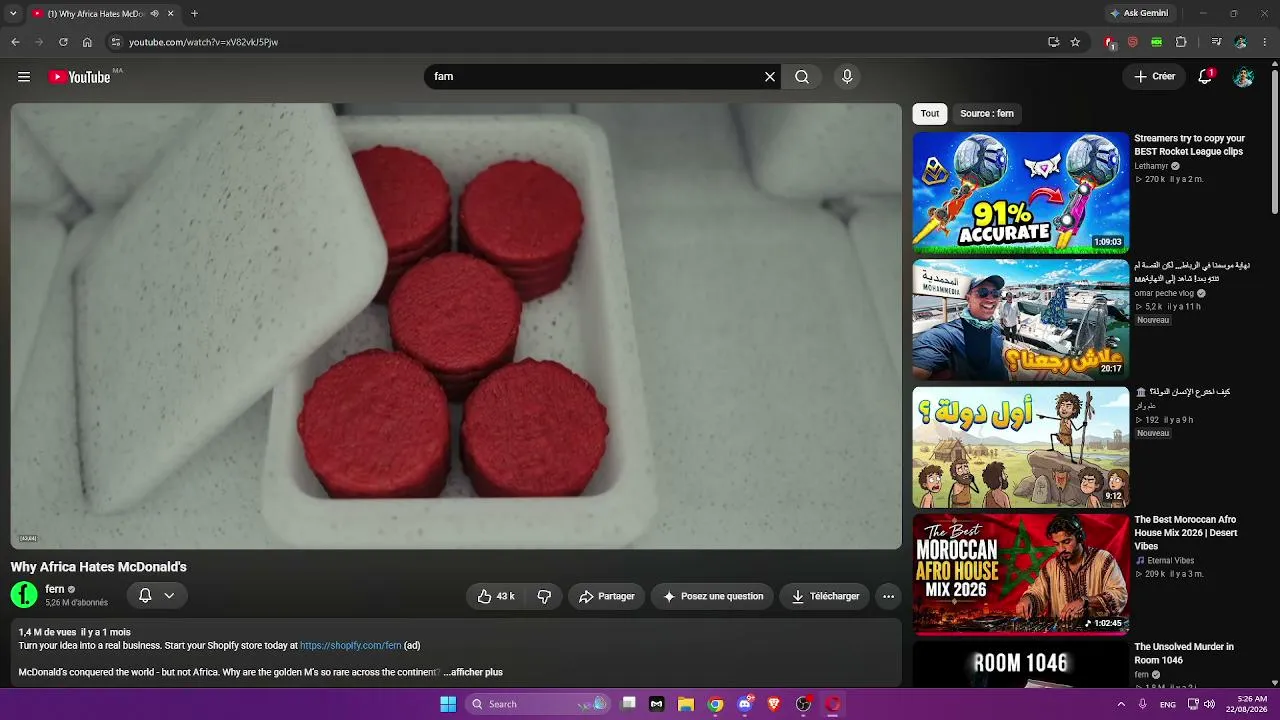The image size is (1280, 720).
Task: Open the Chrome profile avatar
Action: tap(1241, 42)
